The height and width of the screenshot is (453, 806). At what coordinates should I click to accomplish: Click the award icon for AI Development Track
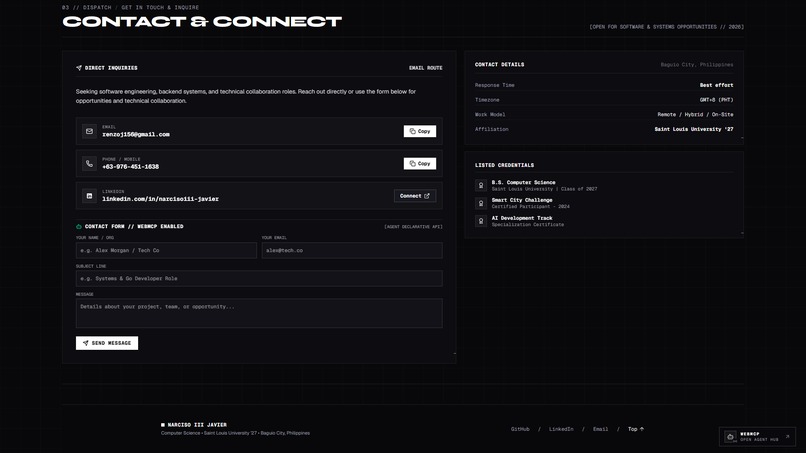(481, 221)
